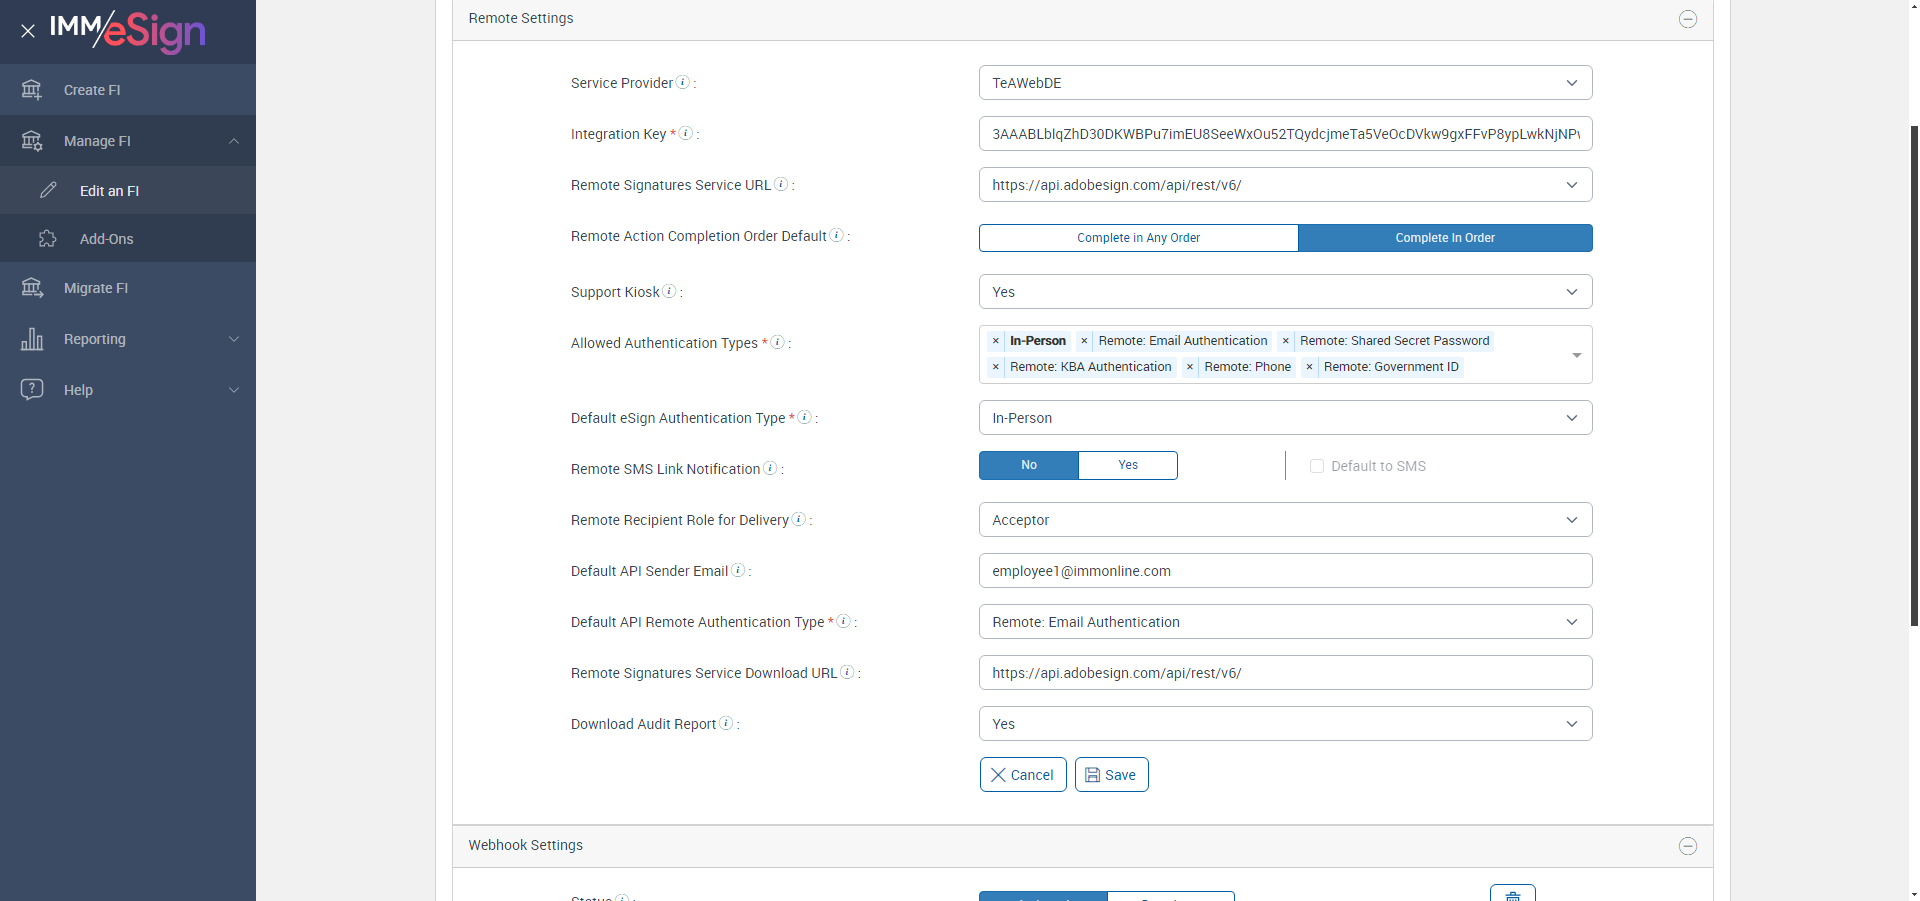Collapse the Remote Settings panel
Image resolution: width=1920 pixels, height=901 pixels.
pos(1687,19)
